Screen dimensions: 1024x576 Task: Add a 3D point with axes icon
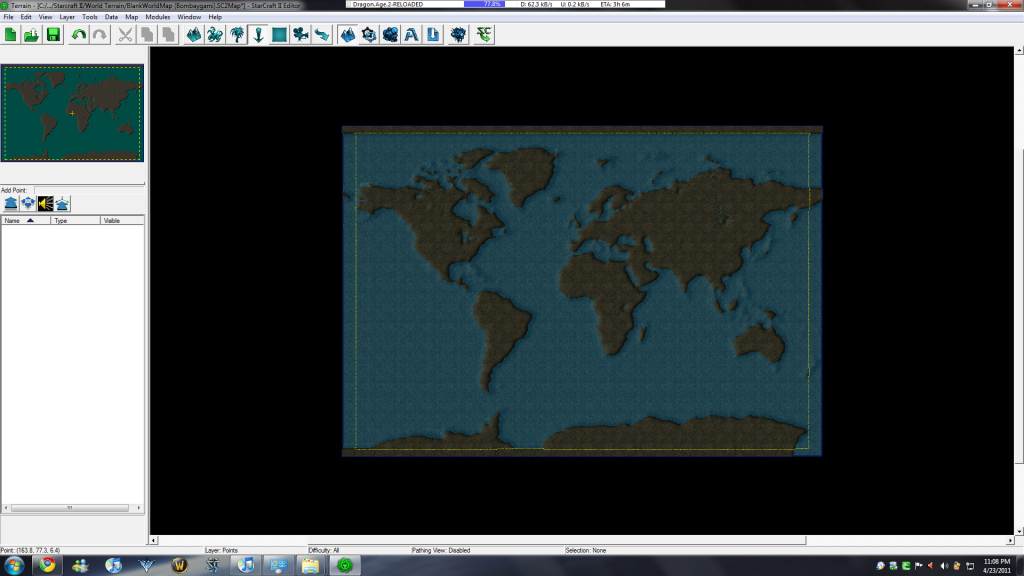(62, 204)
